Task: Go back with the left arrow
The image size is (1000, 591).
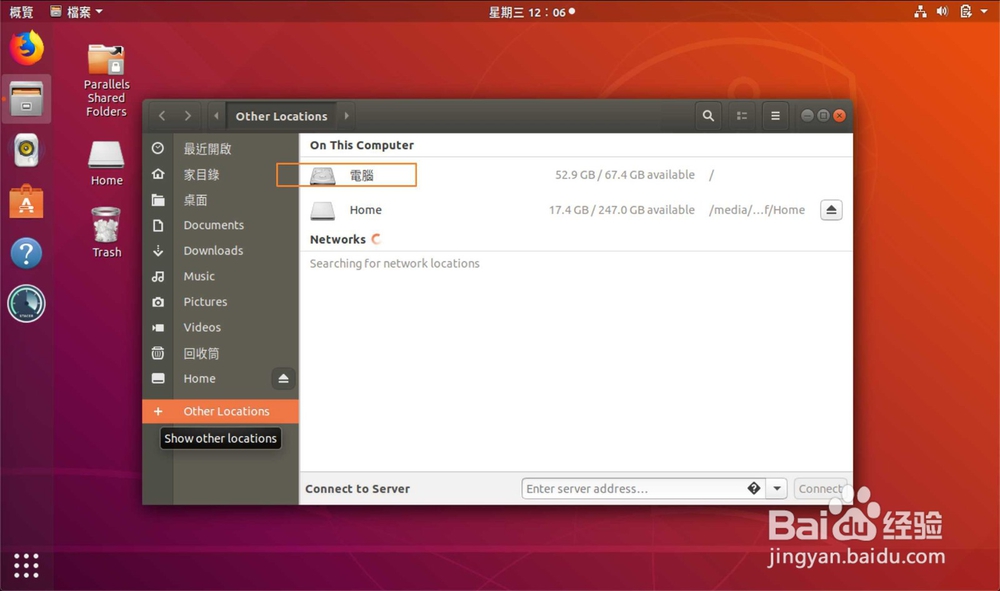Action: click(x=162, y=116)
